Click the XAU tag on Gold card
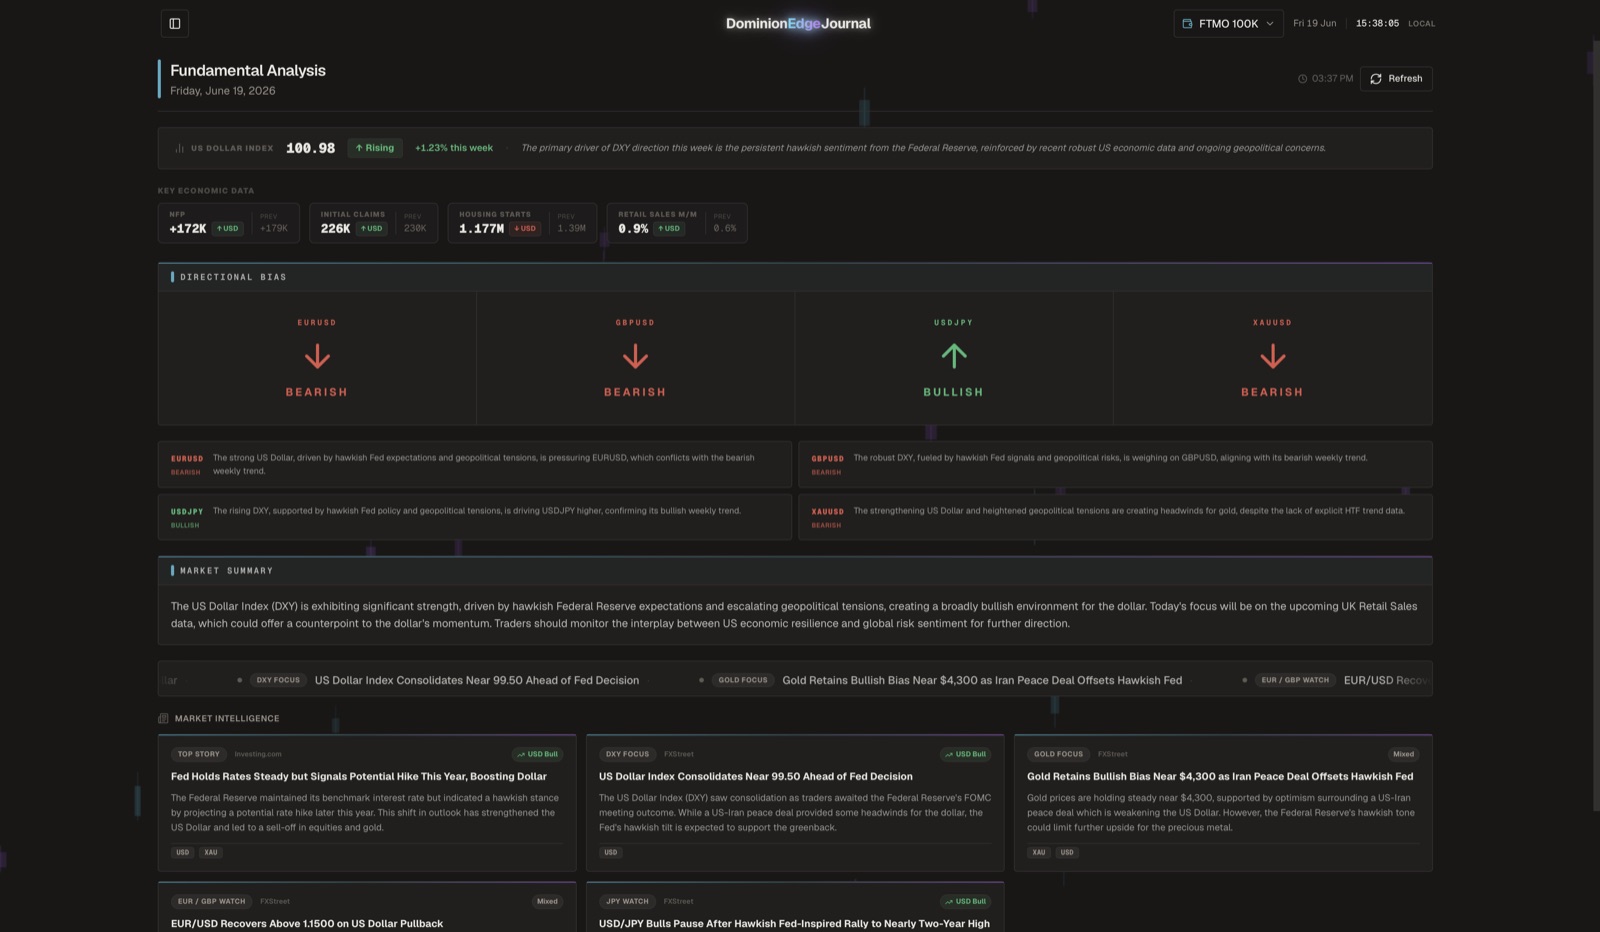The height and width of the screenshot is (932, 1600). 1039,852
